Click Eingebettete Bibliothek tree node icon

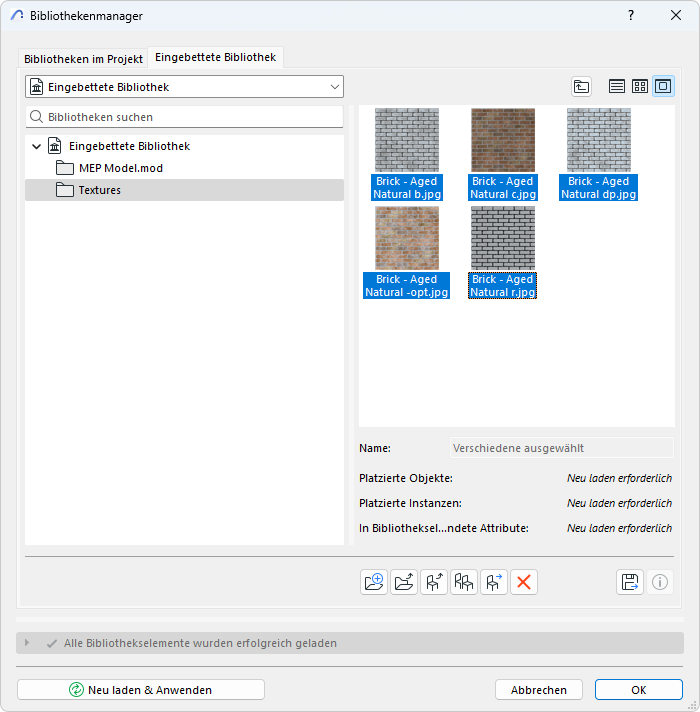tap(55, 146)
